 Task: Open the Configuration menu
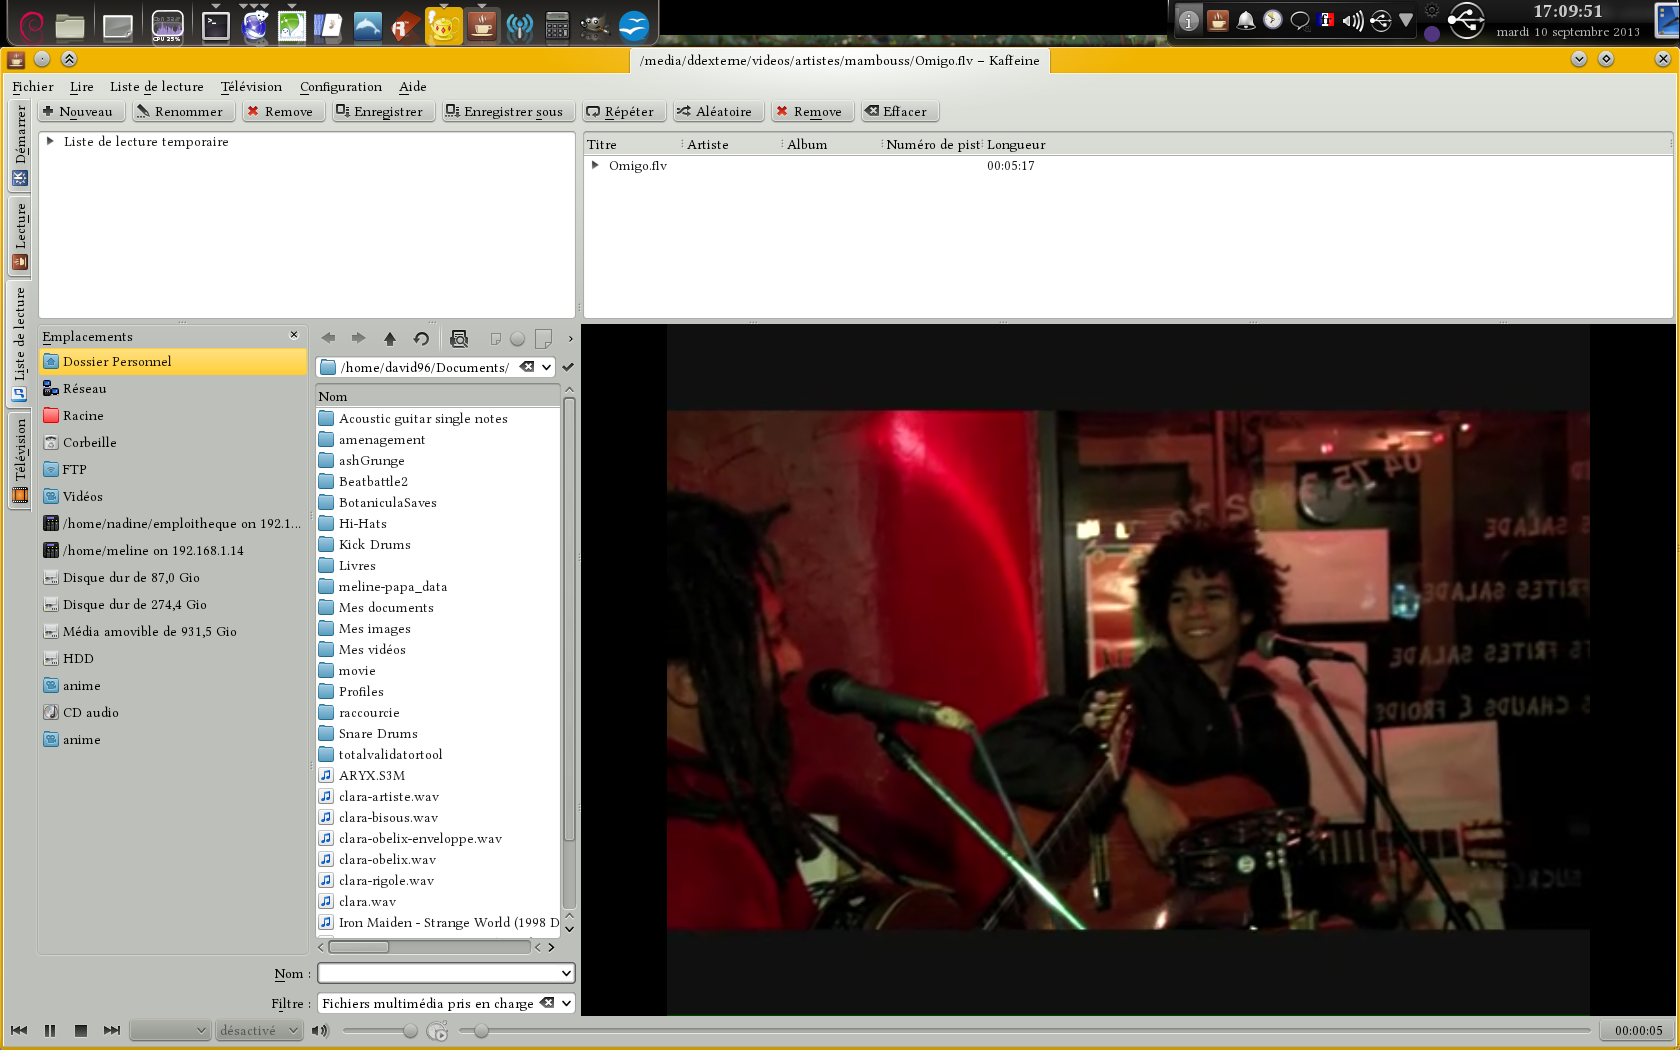click(x=340, y=87)
